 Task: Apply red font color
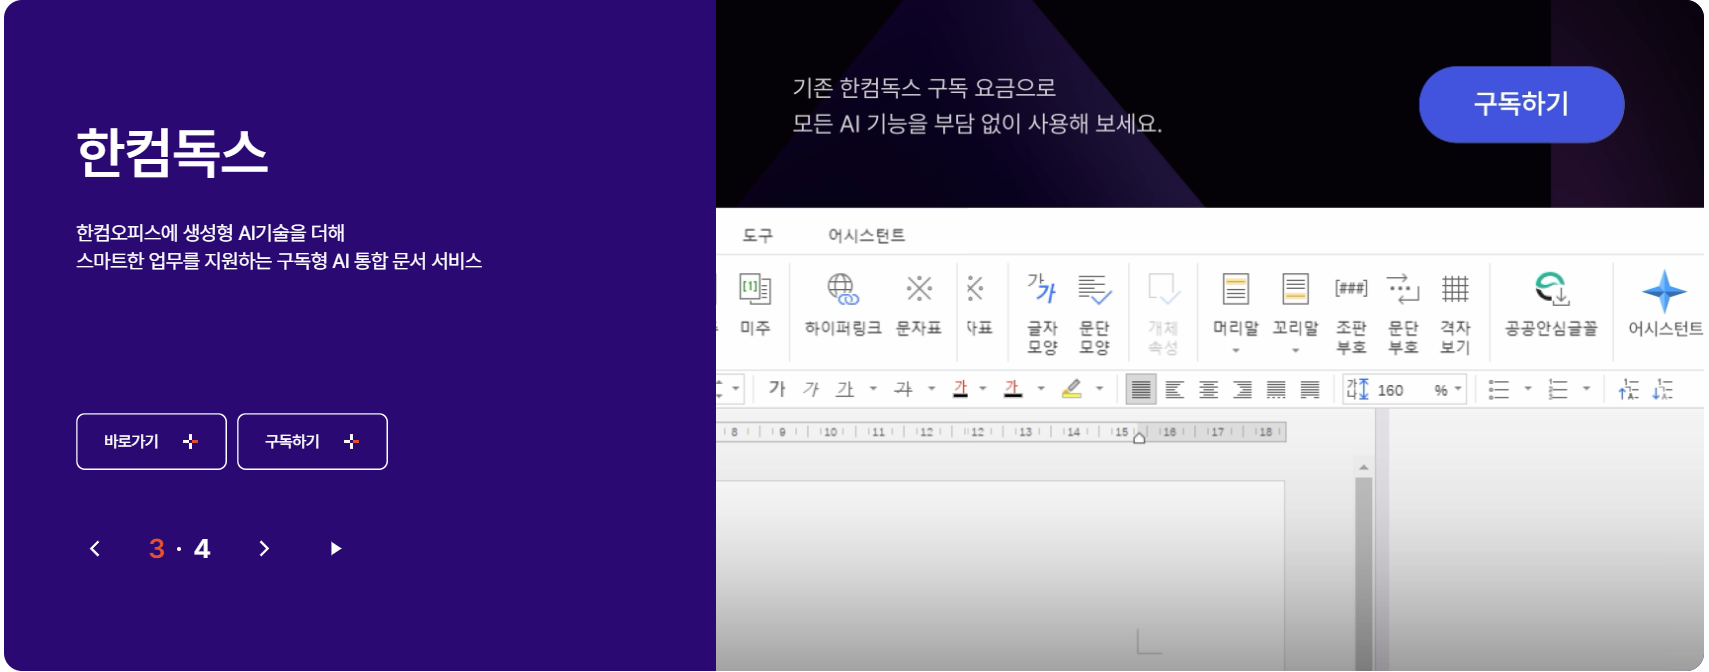961,389
